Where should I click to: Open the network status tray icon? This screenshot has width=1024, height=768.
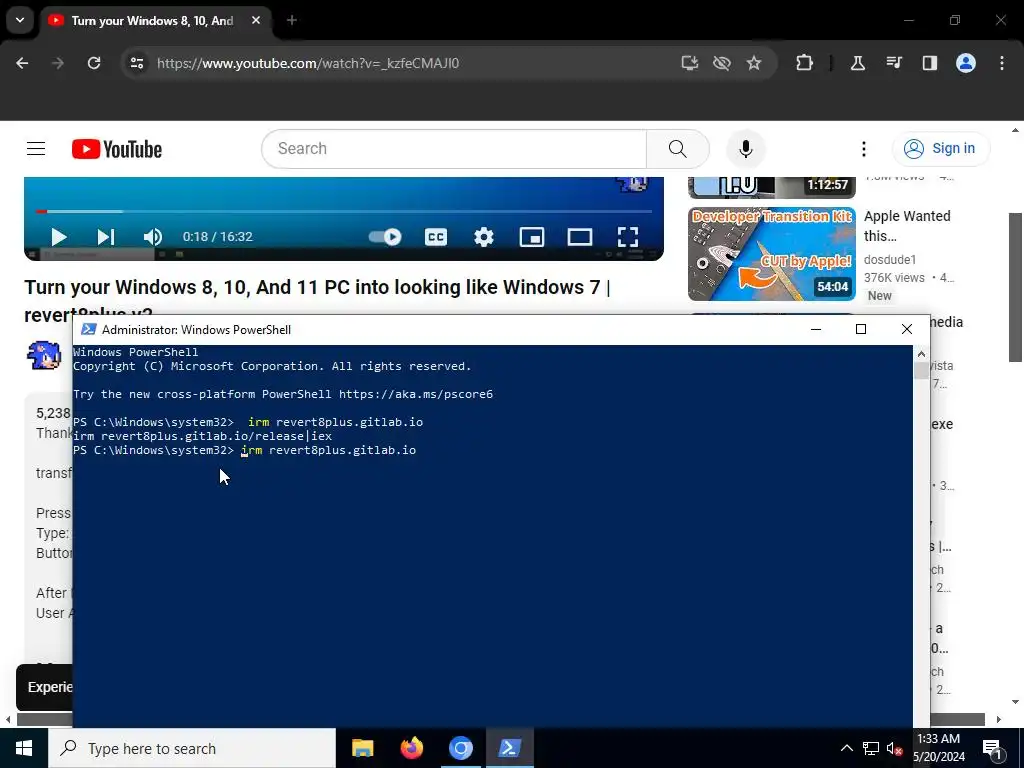click(x=871, y=748)
